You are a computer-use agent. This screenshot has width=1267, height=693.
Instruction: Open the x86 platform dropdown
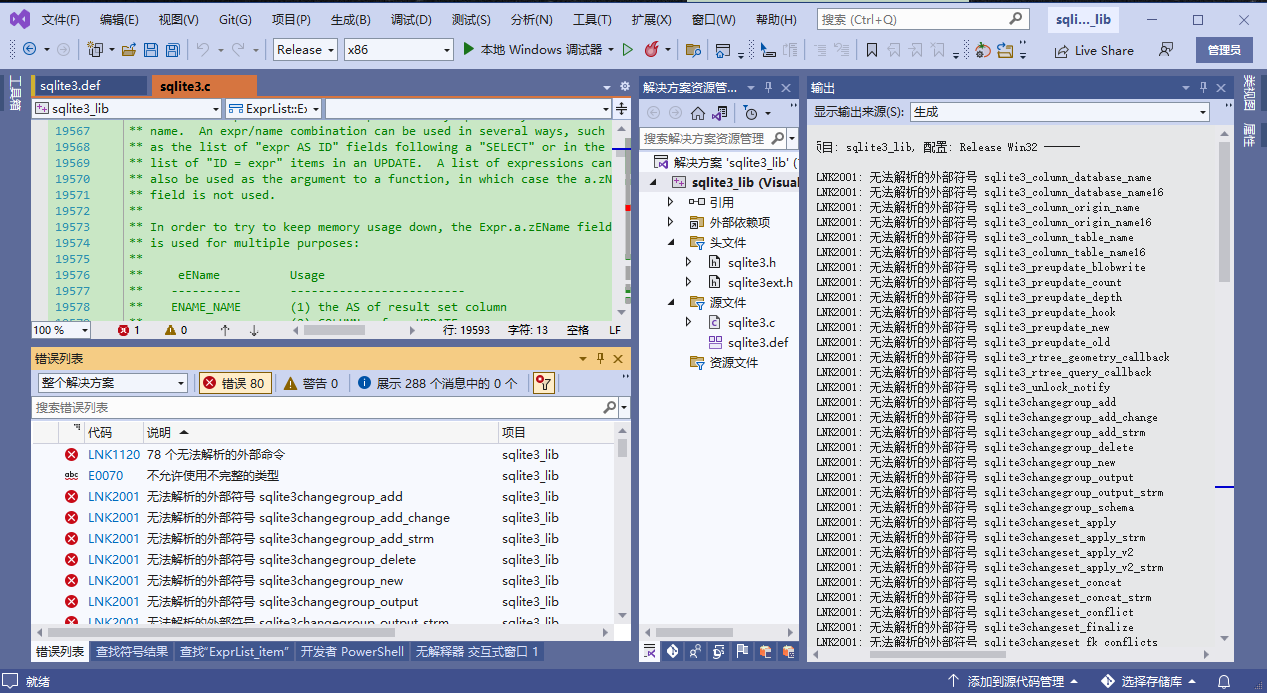pyautogui.click(x=398, y=49)
